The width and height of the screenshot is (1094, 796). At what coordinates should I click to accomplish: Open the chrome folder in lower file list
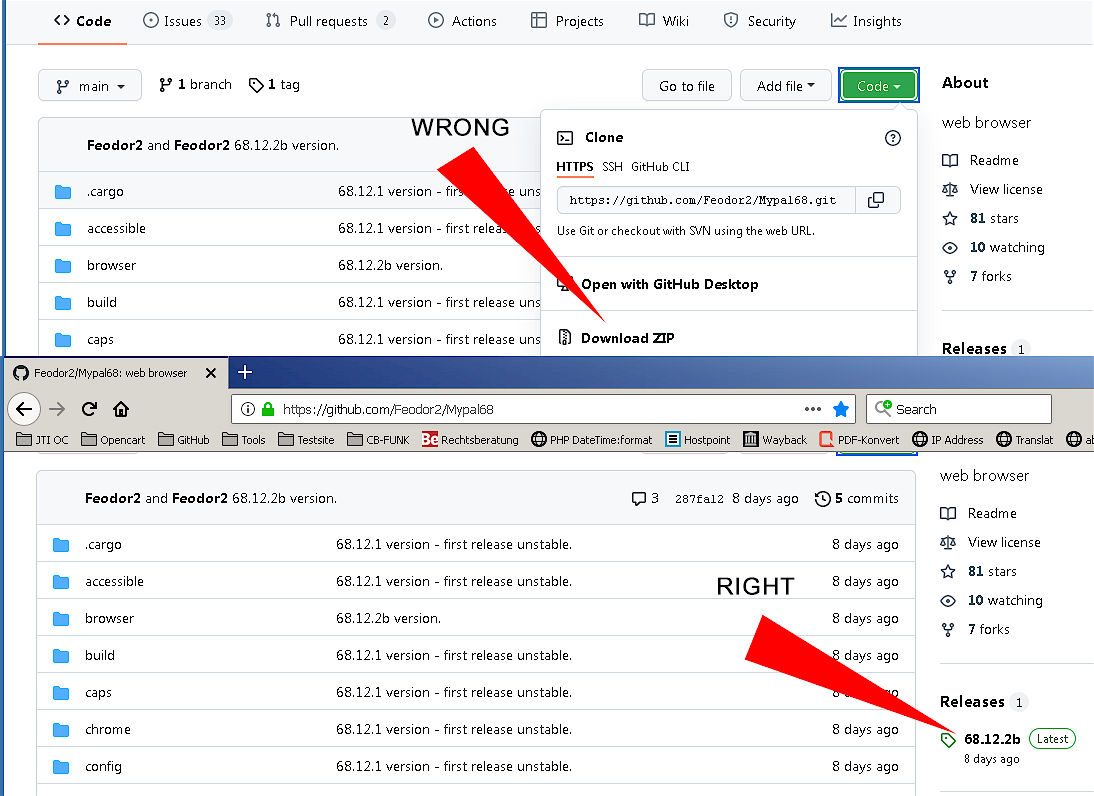pyautogui.click(x=107, y=729)
